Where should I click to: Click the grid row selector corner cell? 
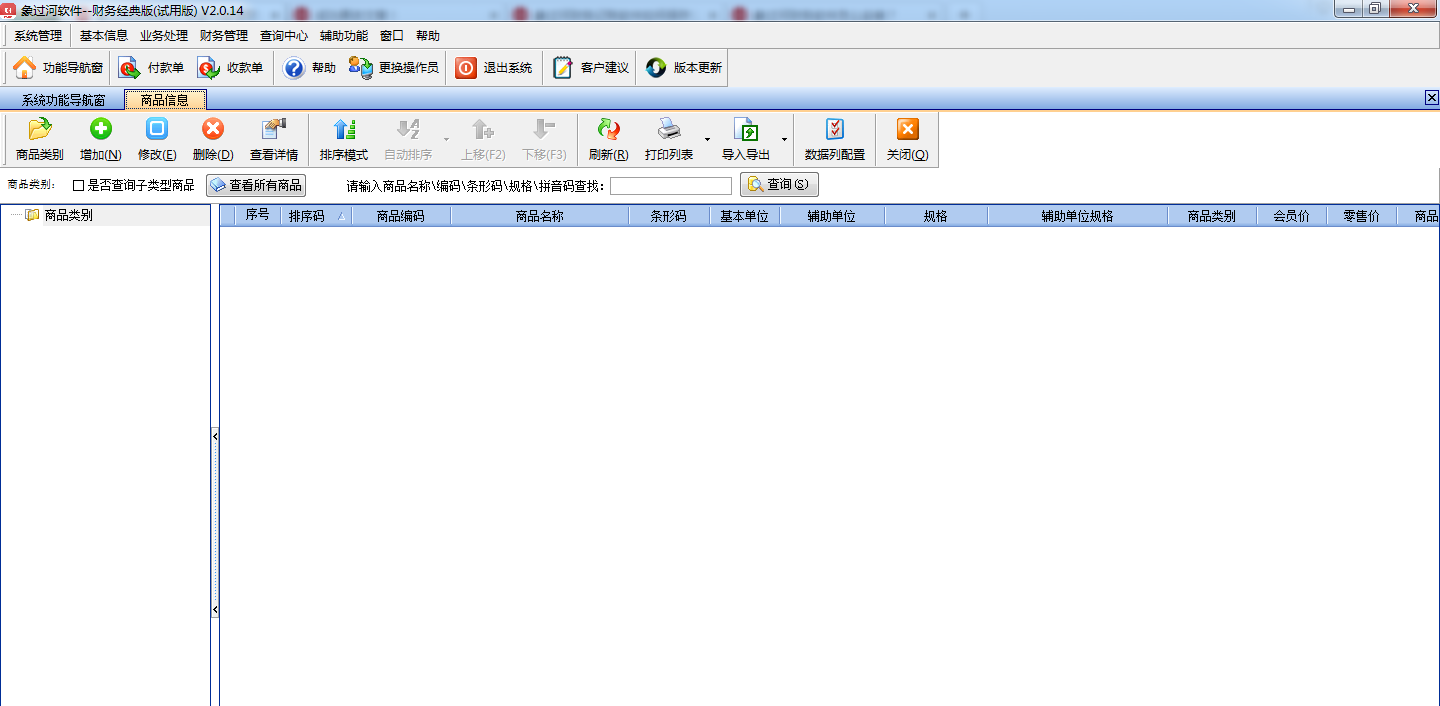[x=229, y=216]
